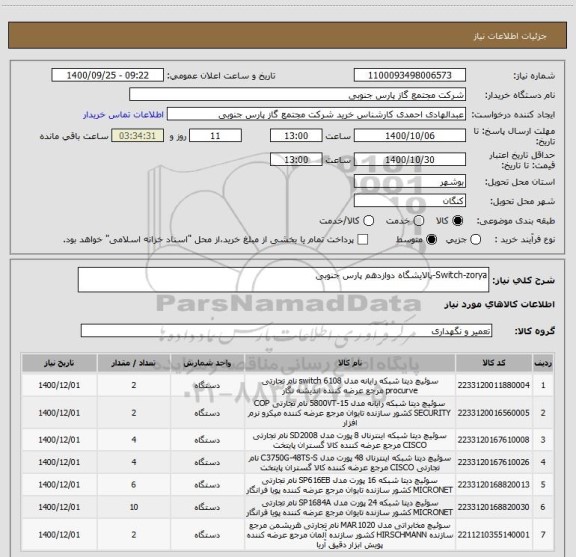Click the تاریخ نیاز column header
This screenshot has height=557, width=576.
59,363
